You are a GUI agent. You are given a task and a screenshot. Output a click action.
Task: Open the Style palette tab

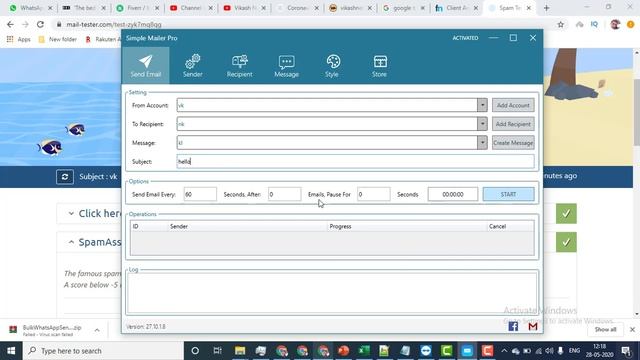coord(332,65)
